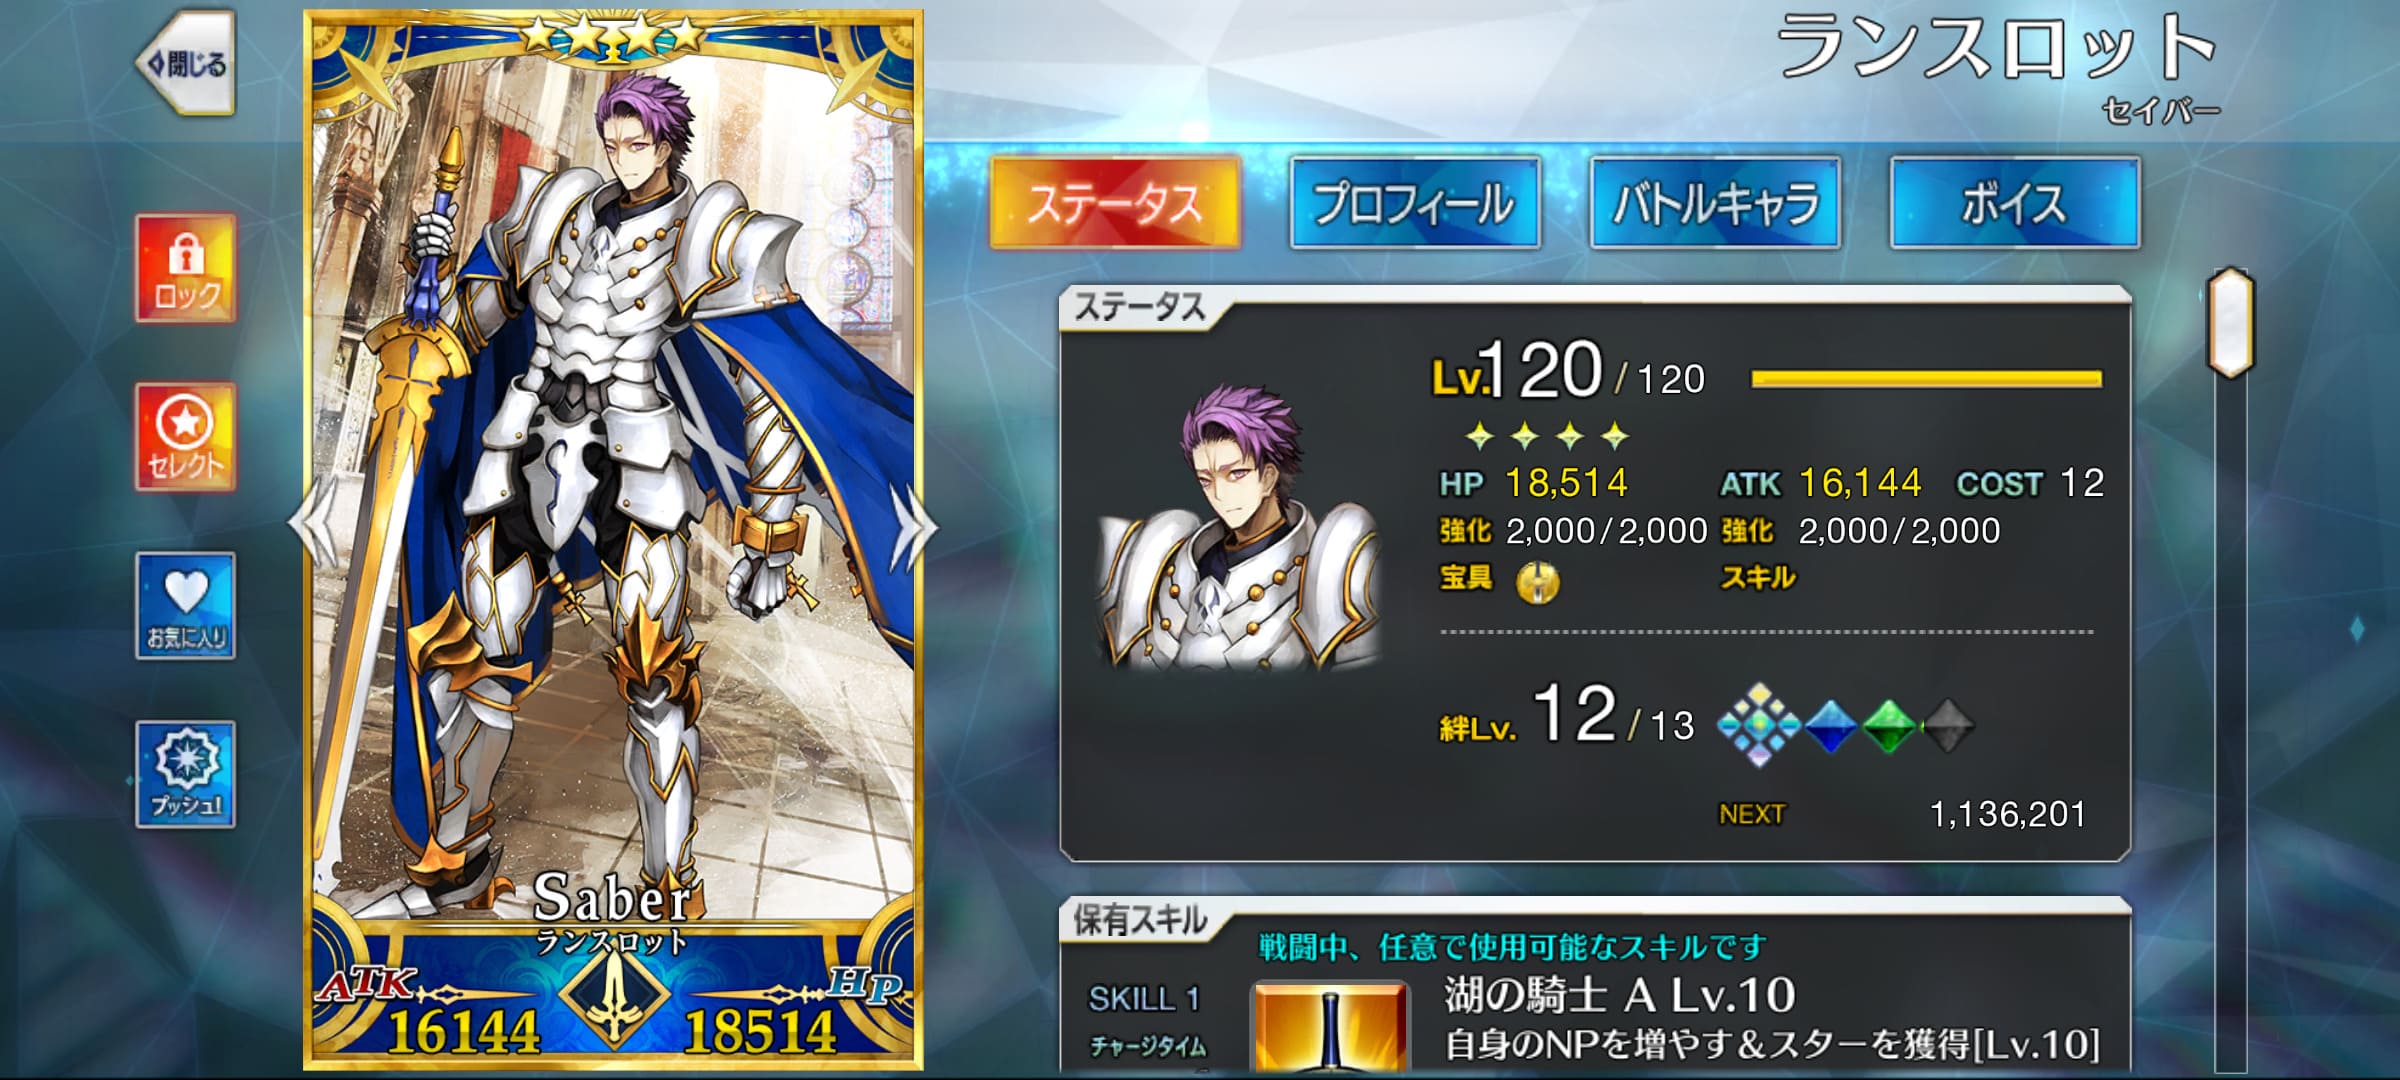This screenshot has width=2400, height=1080.
Task: Open the バトルキャラ tab
Action: [1715, 203]
